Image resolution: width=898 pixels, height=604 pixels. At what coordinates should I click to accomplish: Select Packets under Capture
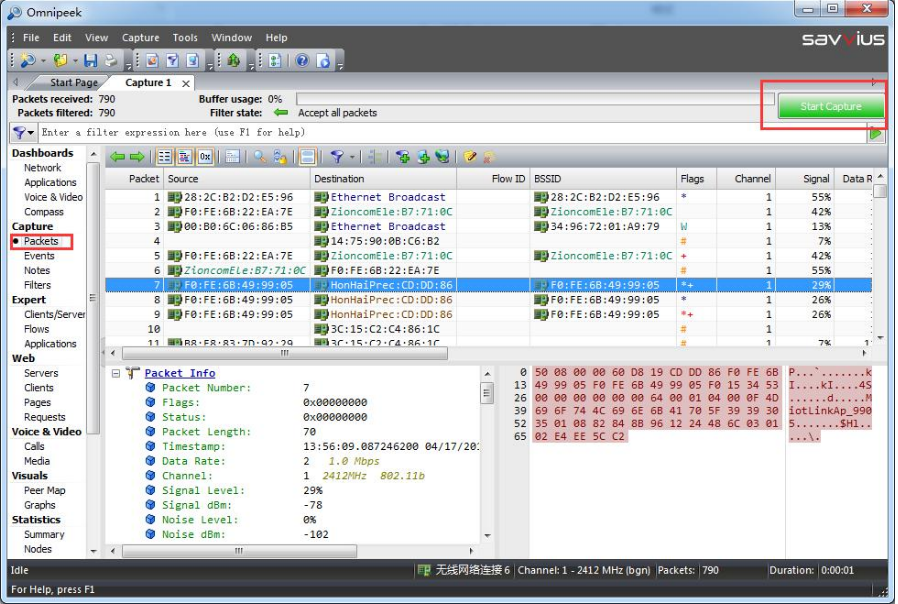click(x=41, y=241)
